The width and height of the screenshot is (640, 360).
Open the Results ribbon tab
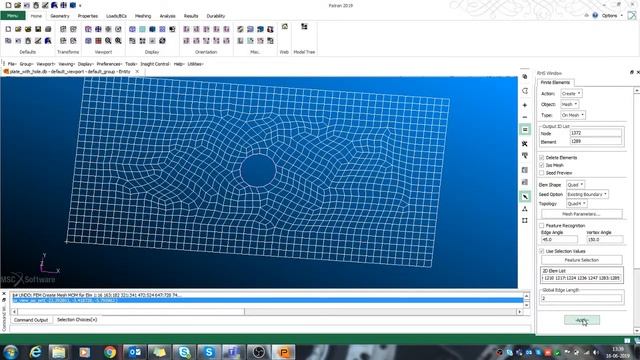click(191, 16)
